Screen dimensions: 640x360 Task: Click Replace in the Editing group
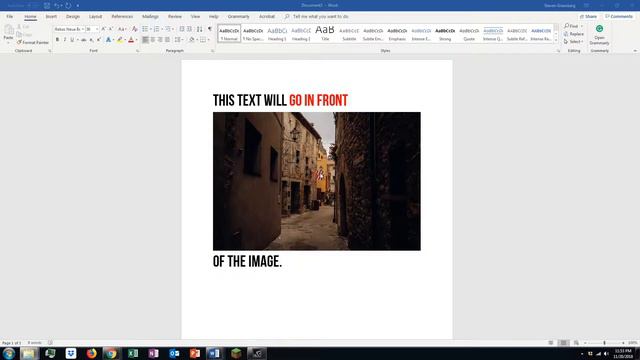[x=573, y=34]
